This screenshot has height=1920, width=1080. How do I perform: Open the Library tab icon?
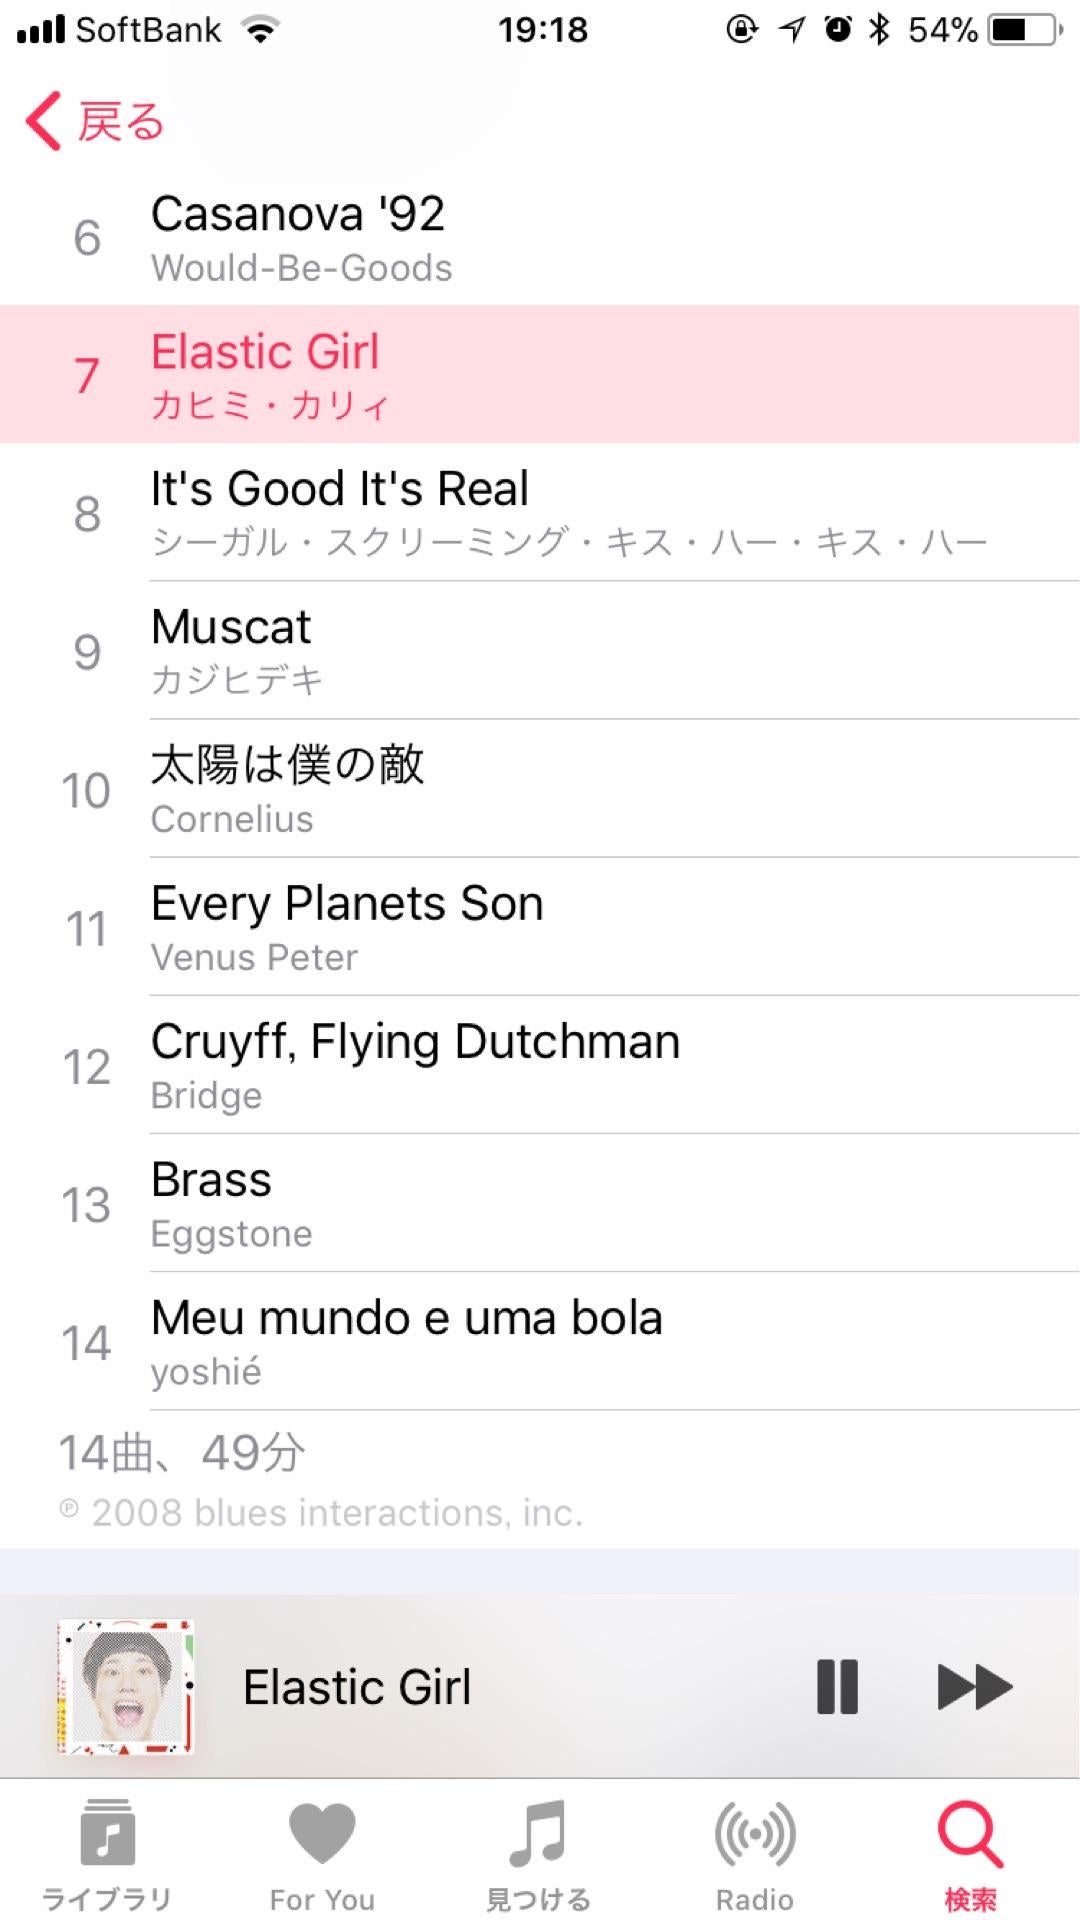click(x=107, y=1835)
